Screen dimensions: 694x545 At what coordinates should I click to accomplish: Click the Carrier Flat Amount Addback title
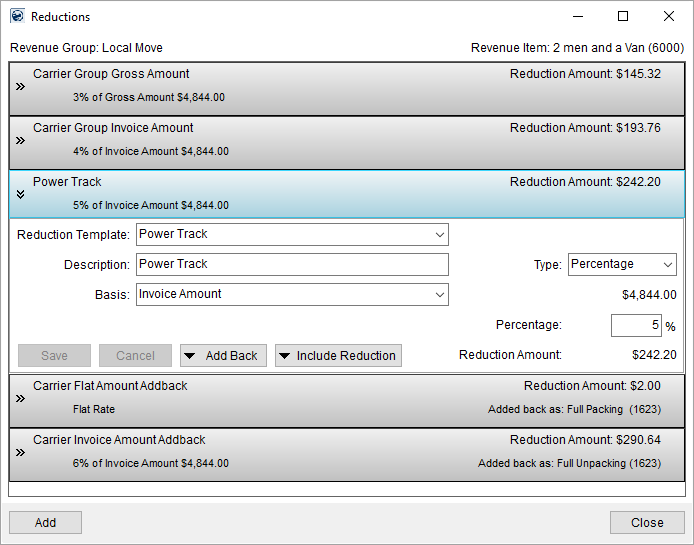click(110, 386)
